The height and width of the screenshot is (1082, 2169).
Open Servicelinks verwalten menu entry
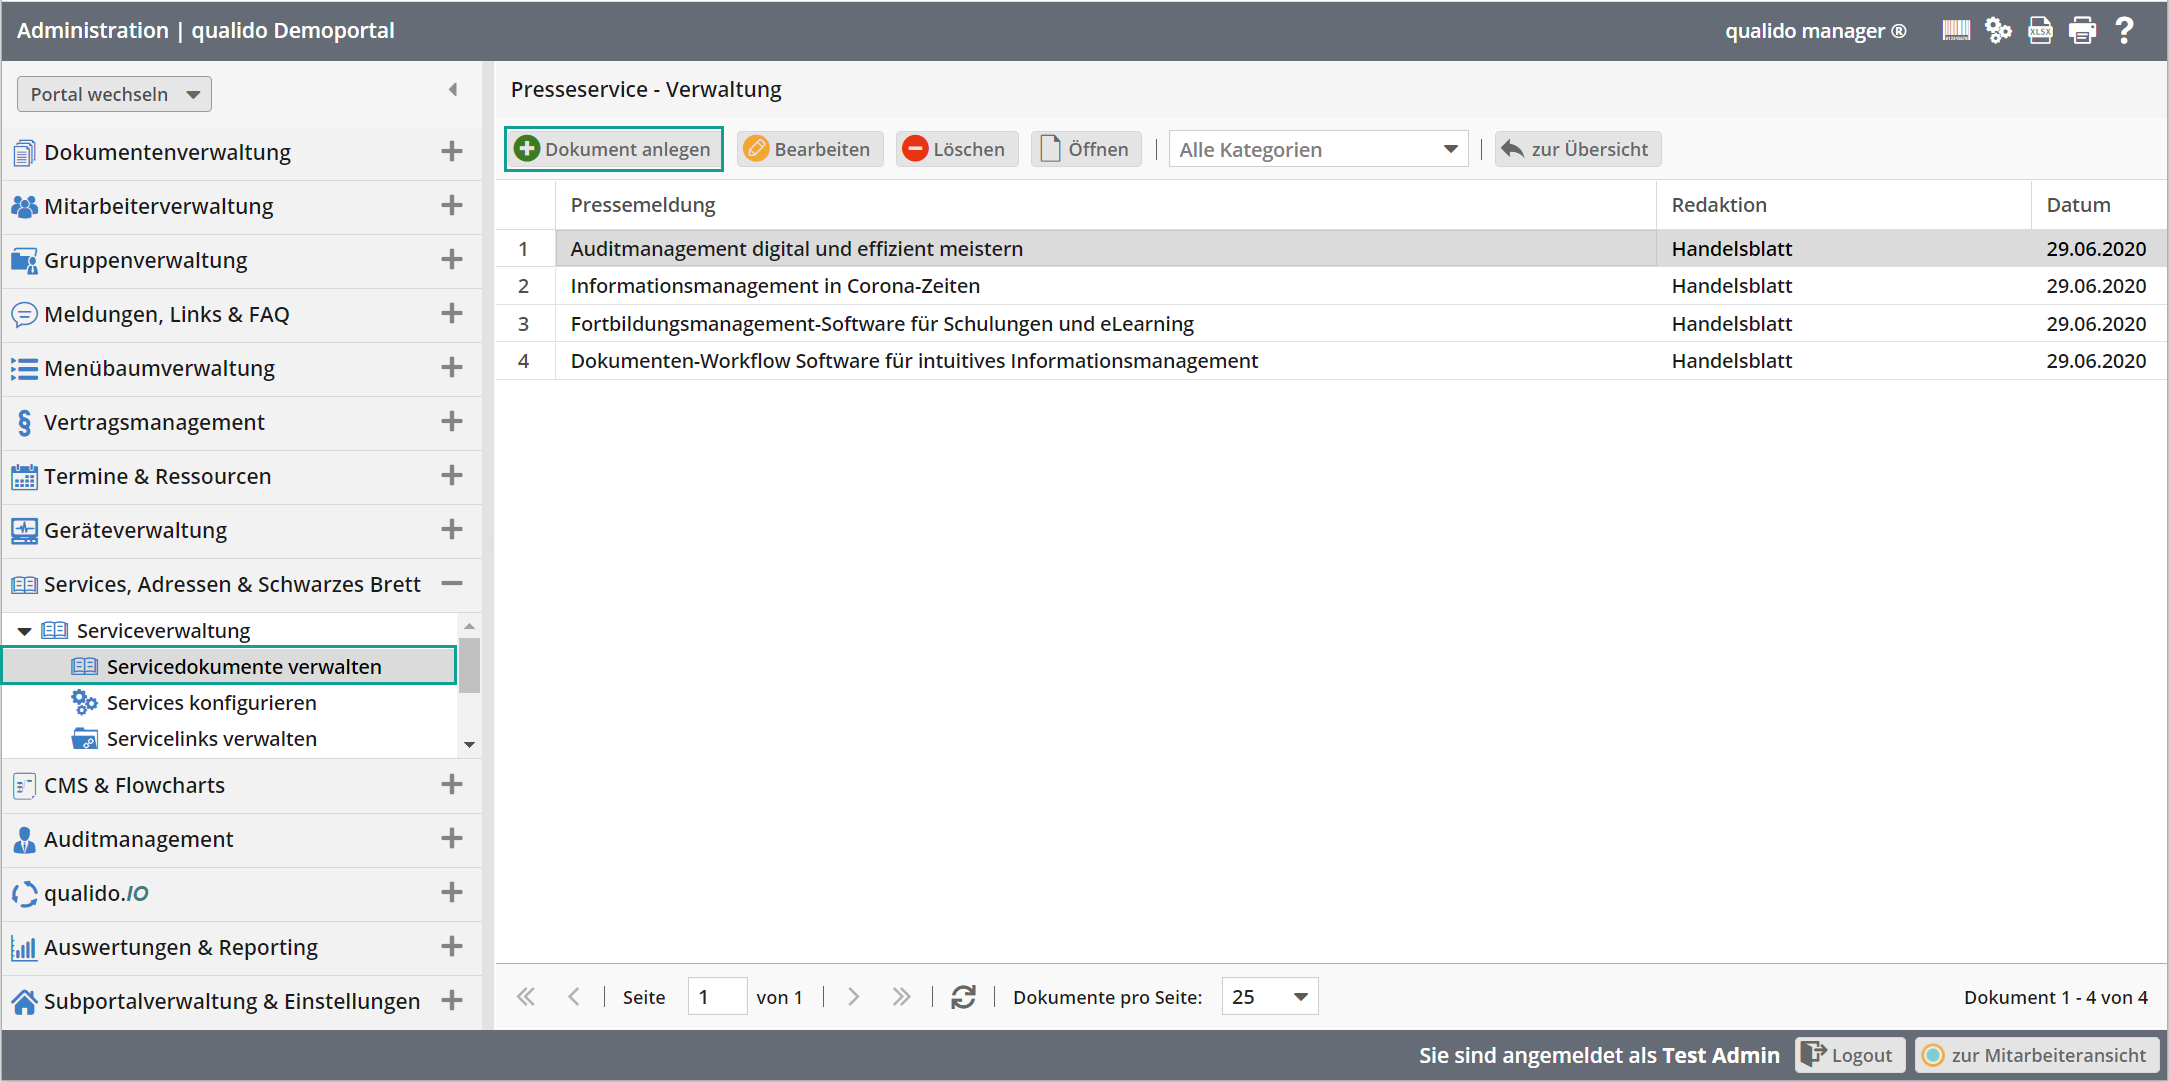(x=211, y=739)
